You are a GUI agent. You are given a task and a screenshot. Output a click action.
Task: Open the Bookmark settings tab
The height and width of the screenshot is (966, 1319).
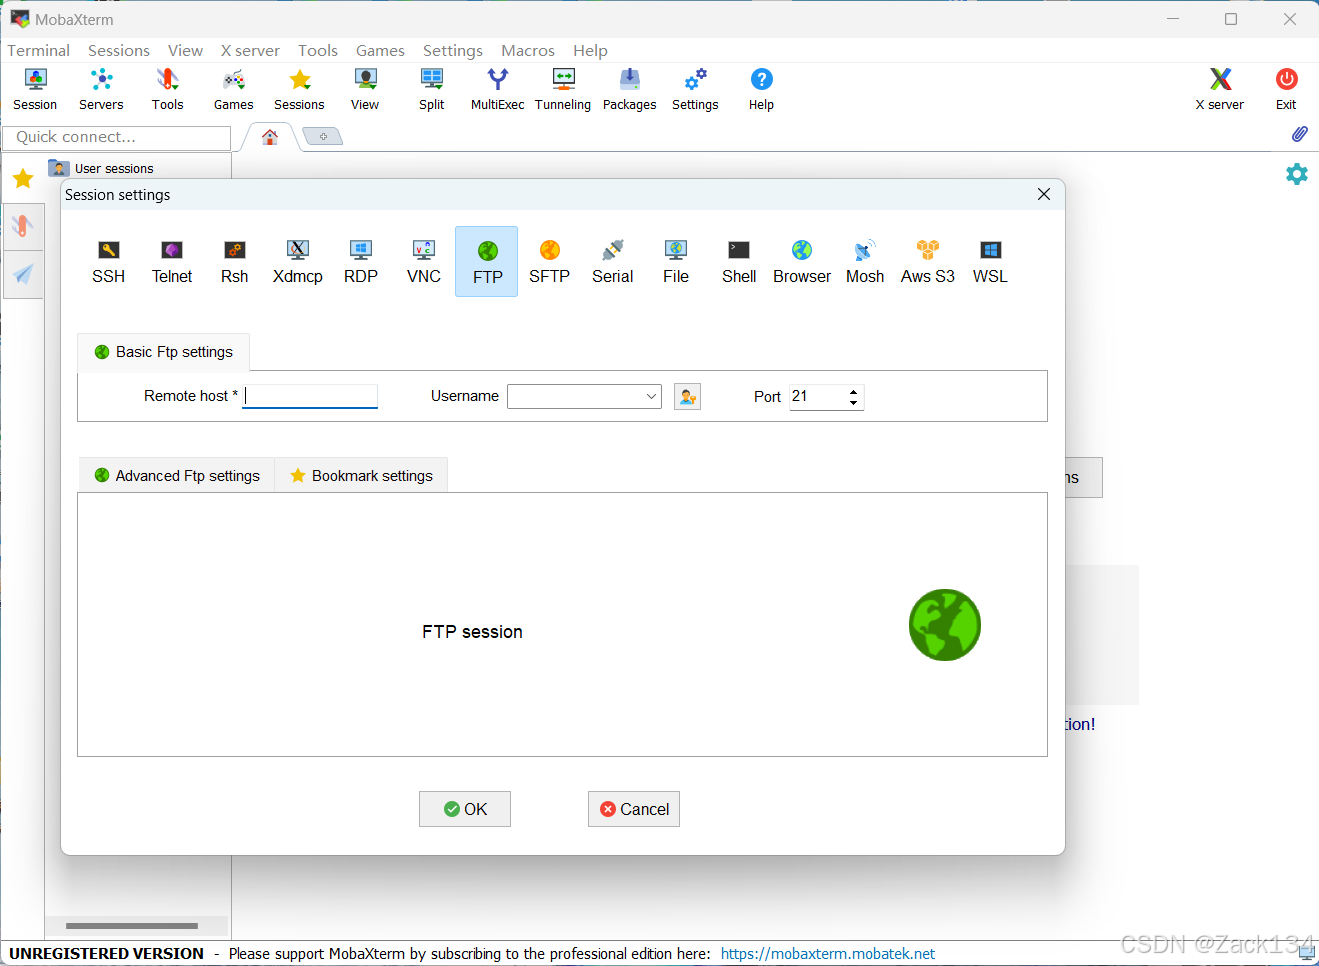point(361,476)
